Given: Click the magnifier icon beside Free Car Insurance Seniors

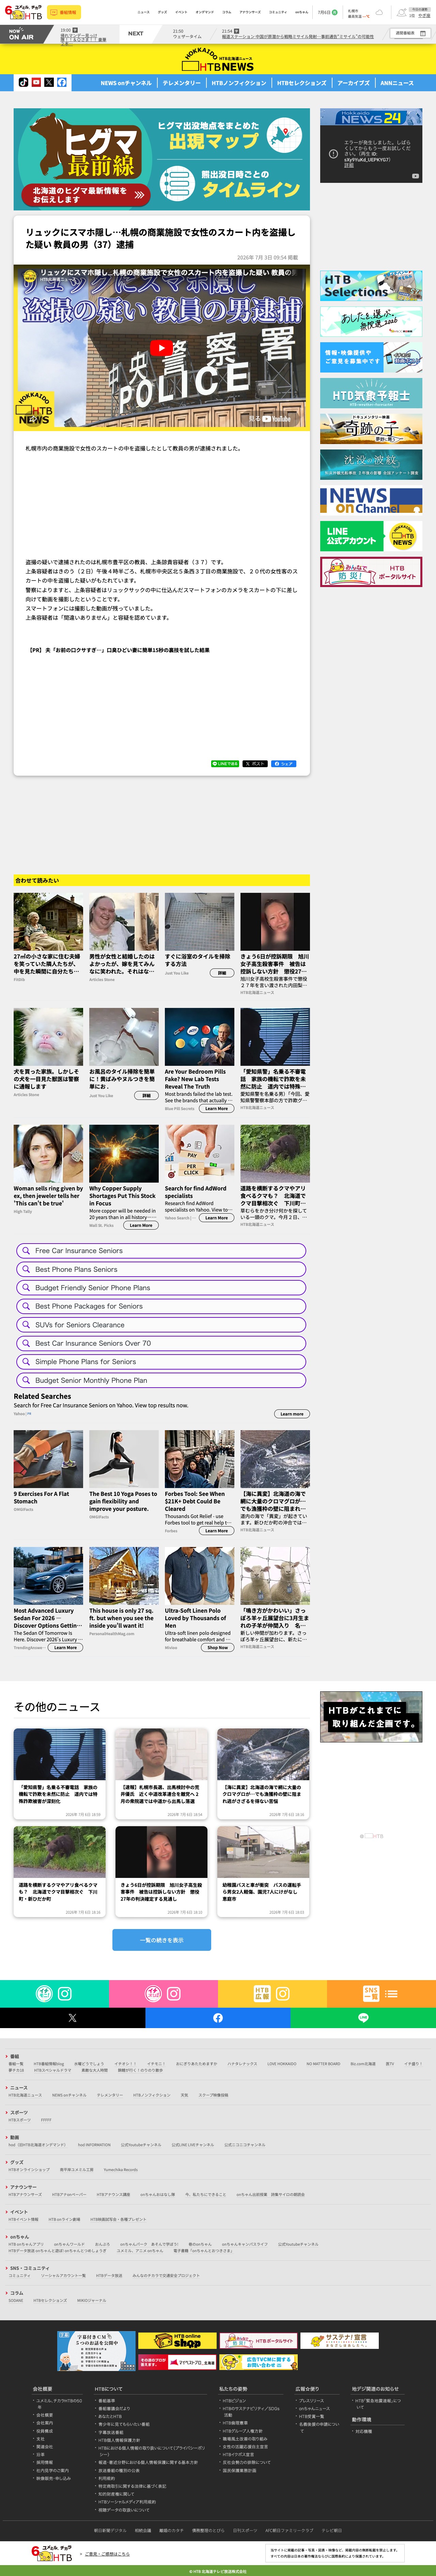Looking at the screenshot, I should [26, 1251].
